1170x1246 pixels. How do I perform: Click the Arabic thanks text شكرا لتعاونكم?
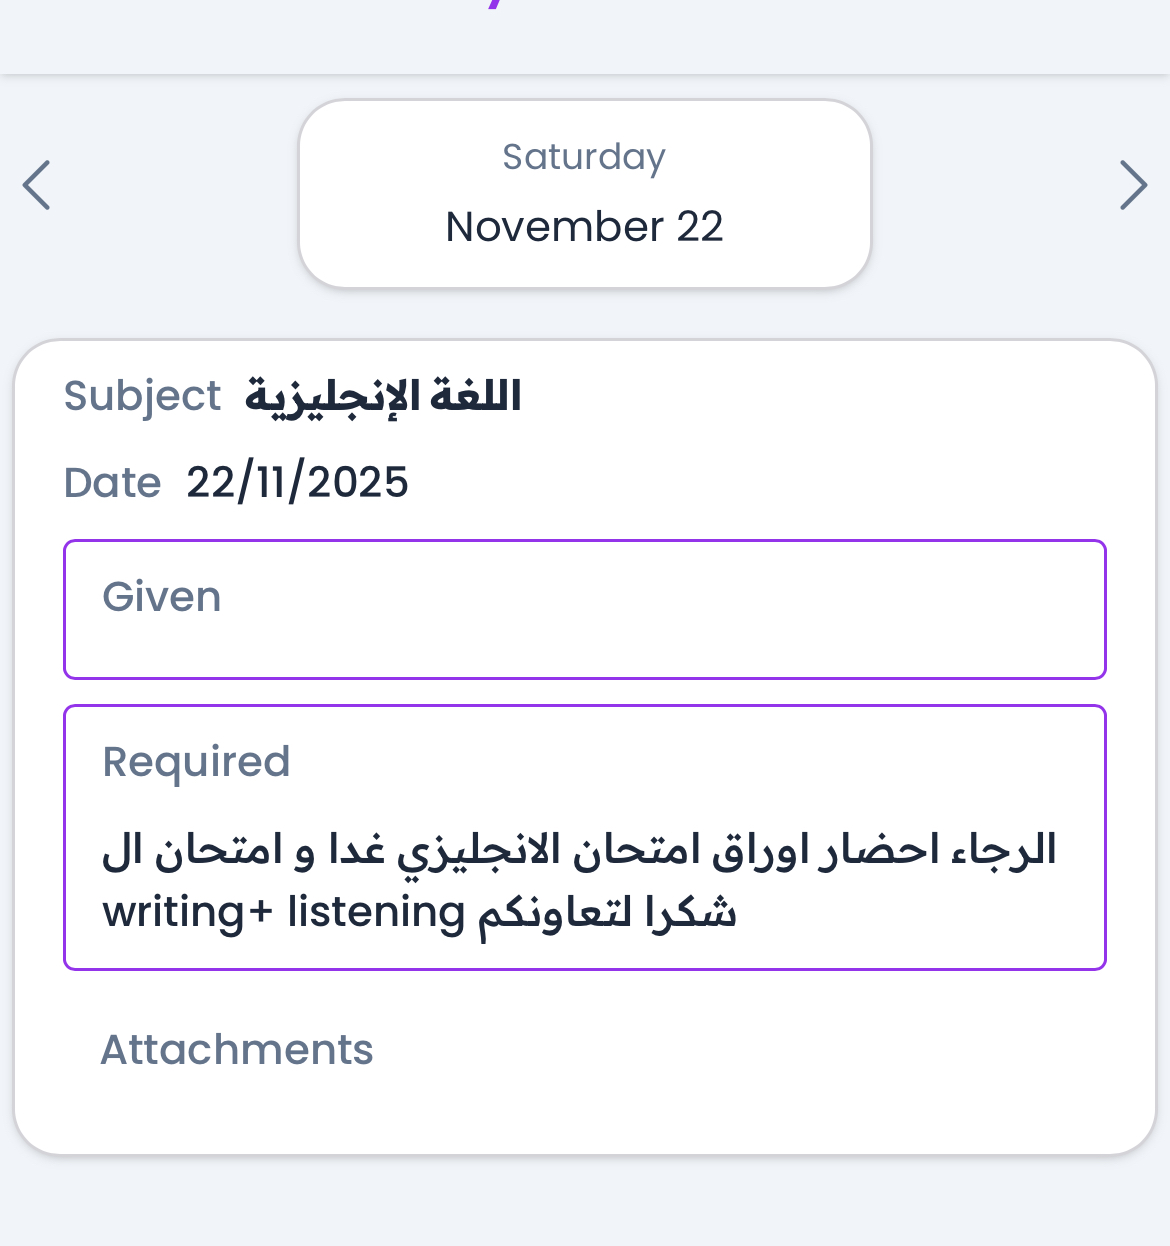(x=606, y=913)
